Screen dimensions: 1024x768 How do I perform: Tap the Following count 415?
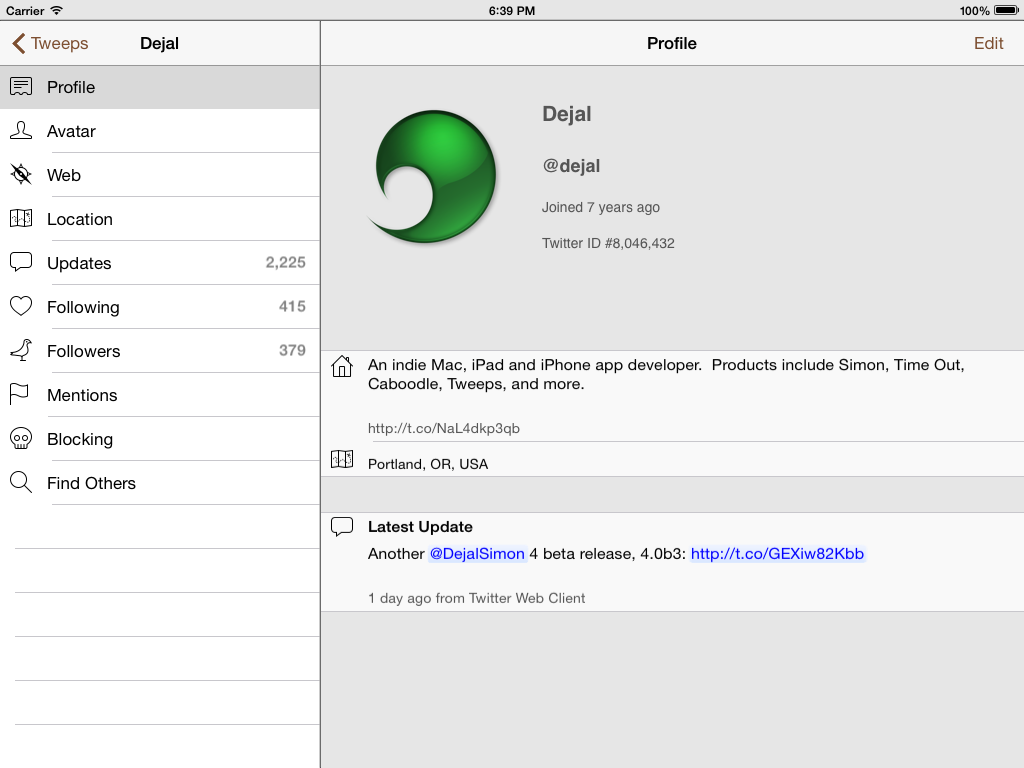(292, 306)
